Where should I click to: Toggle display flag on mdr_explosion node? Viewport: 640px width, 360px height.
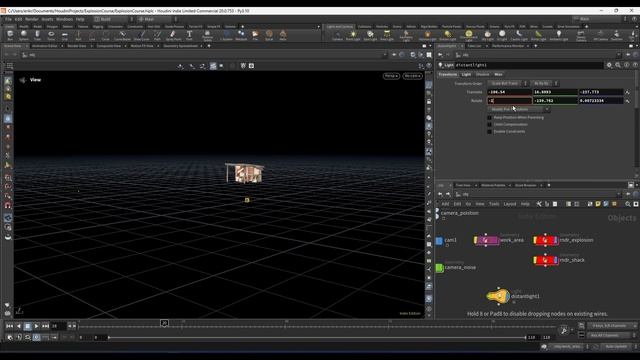coord(555,240)
